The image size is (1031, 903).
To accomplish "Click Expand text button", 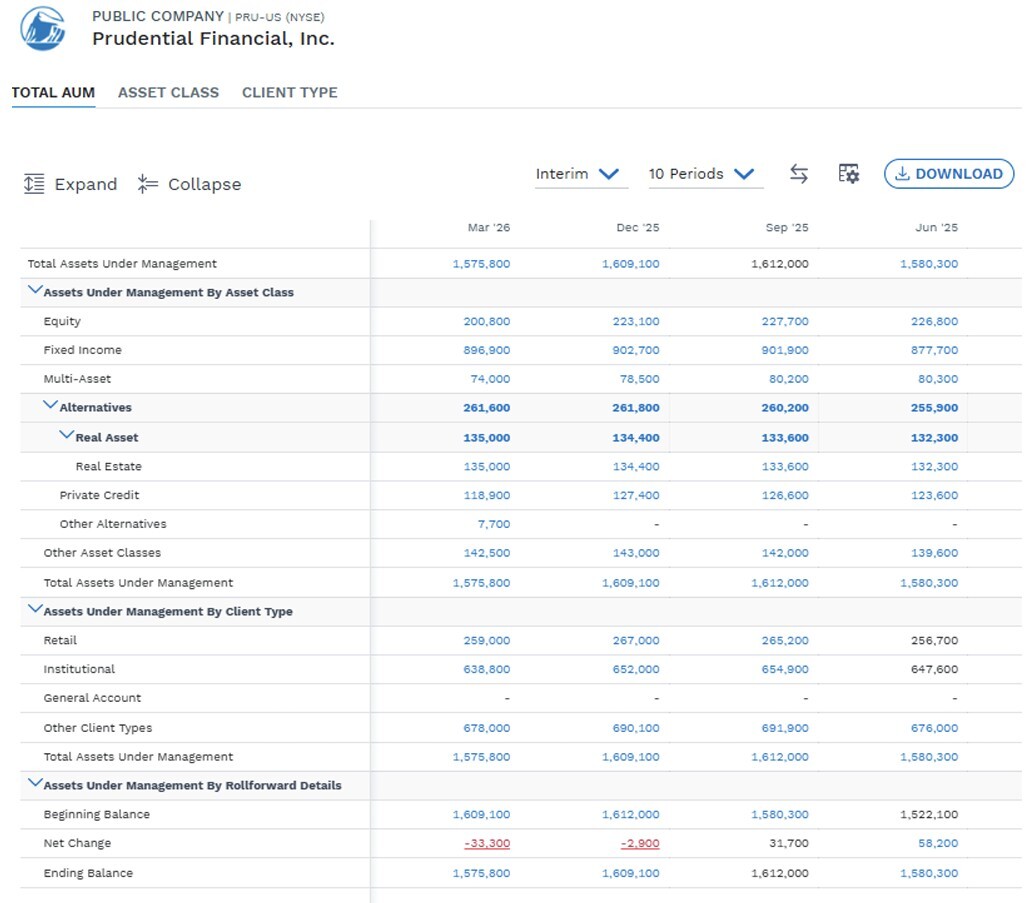I will tap(85, 184).
